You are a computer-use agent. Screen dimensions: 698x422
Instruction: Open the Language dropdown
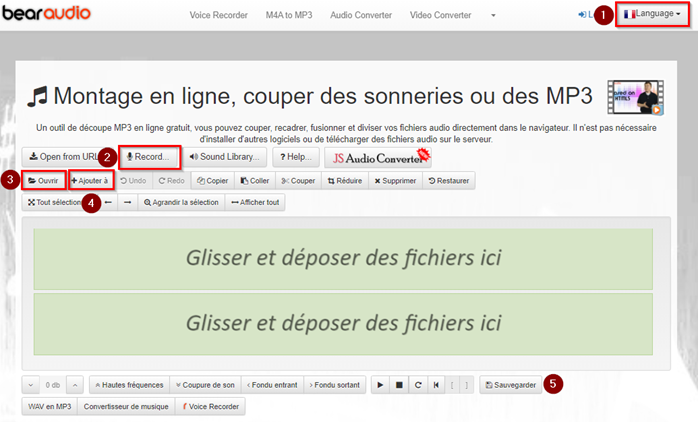coord(653,15)
